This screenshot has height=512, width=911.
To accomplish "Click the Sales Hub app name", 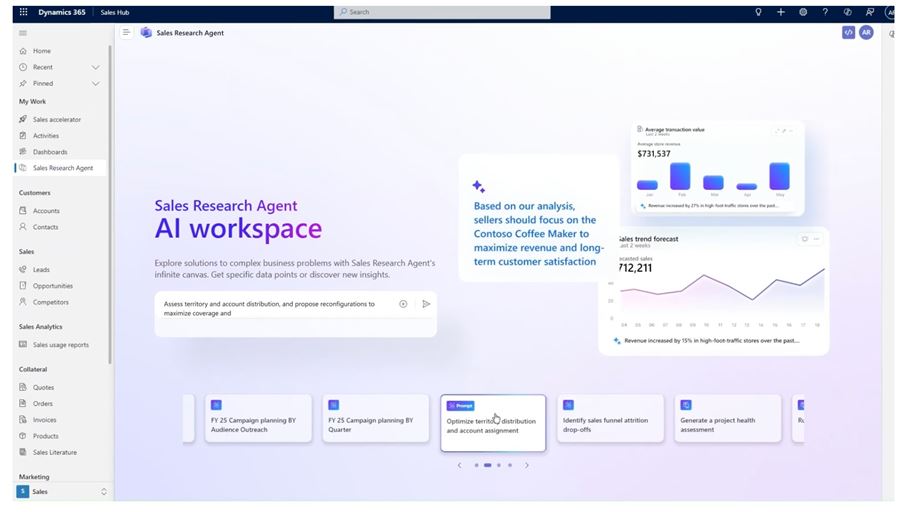I will click(115, 12).
